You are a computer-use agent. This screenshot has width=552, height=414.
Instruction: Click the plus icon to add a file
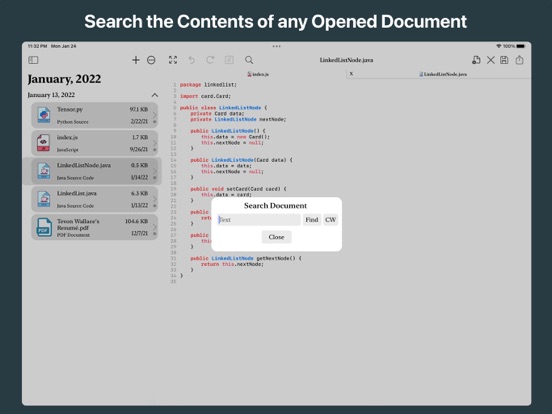tap(136, 60)
